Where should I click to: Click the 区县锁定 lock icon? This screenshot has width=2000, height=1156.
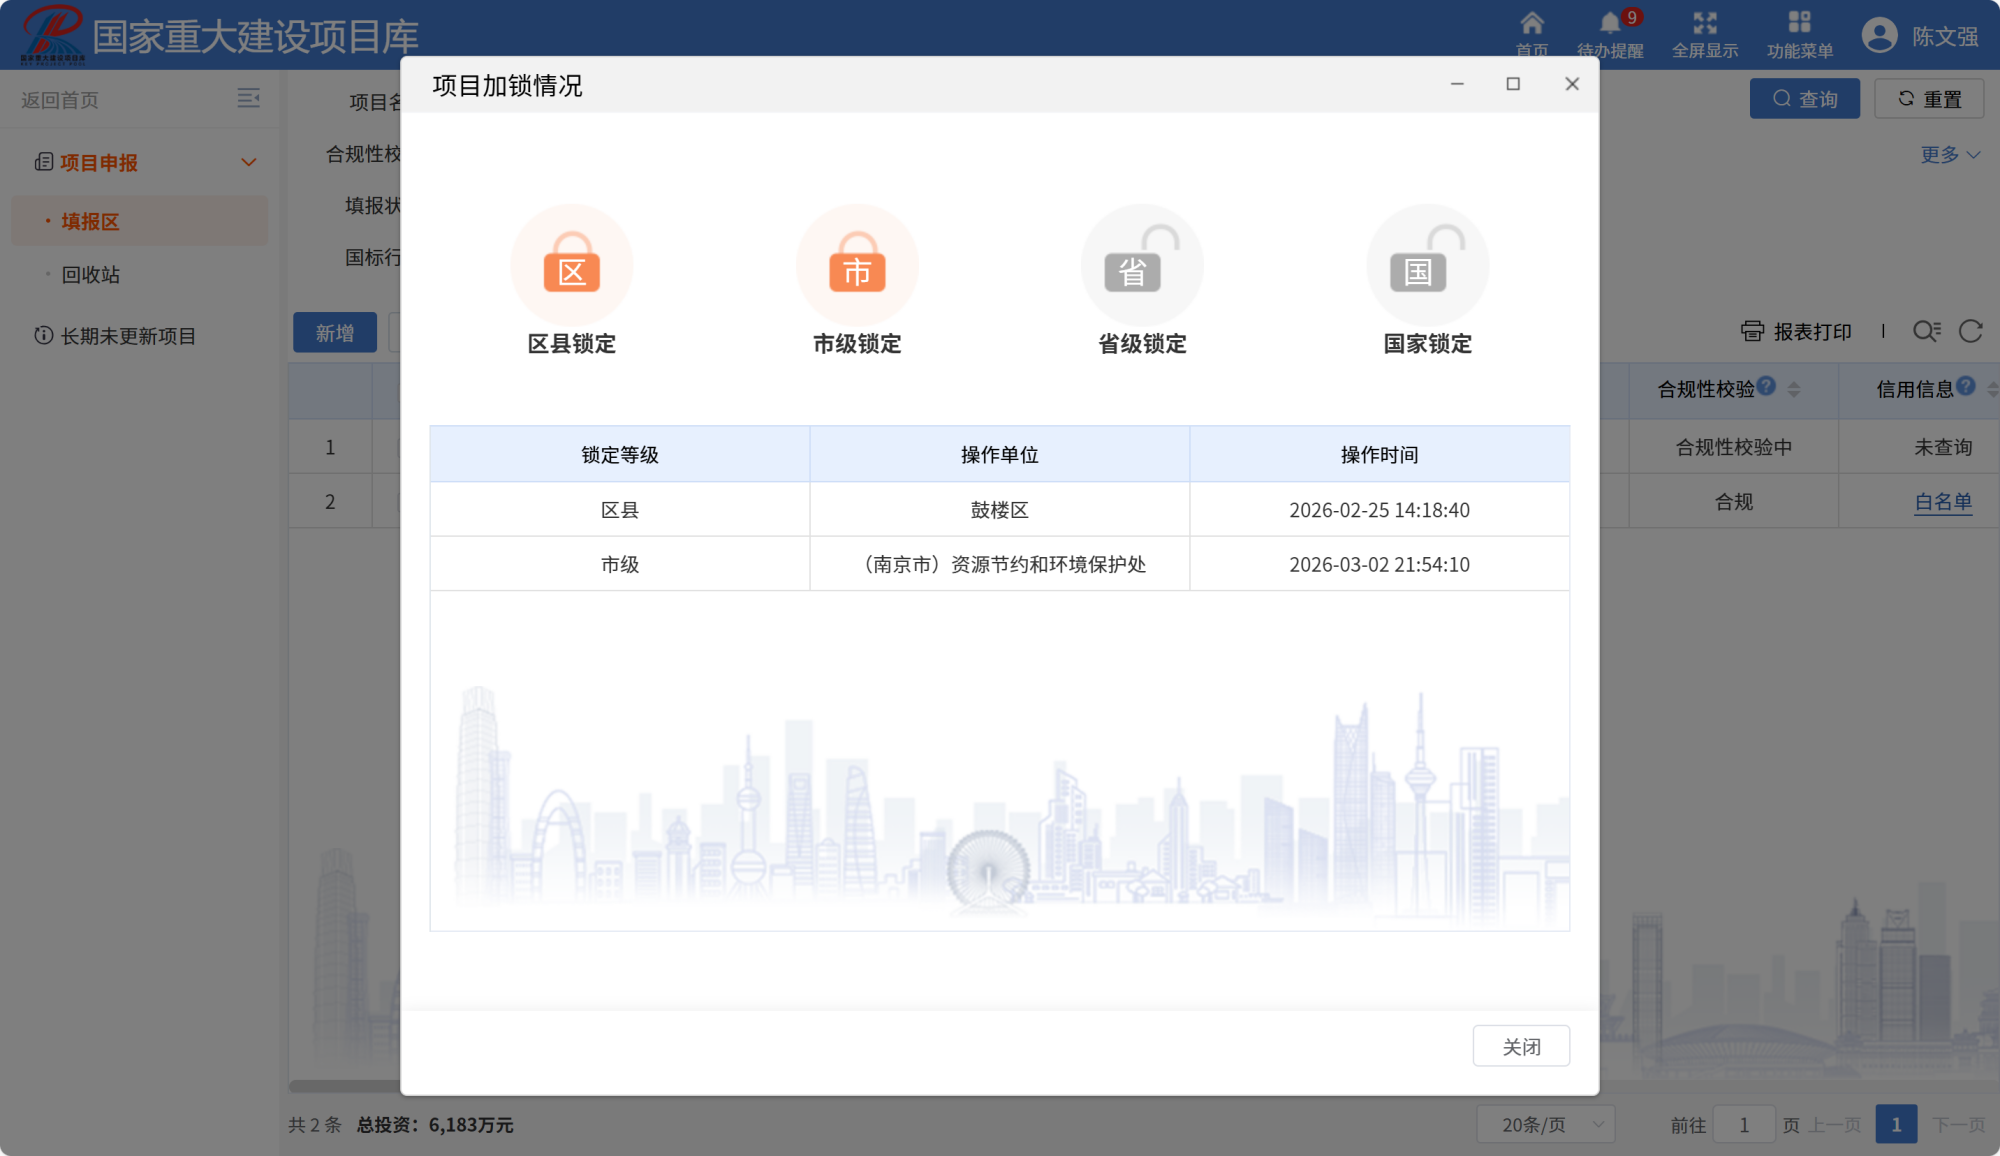pyautogui.click(x=572, y=264)
